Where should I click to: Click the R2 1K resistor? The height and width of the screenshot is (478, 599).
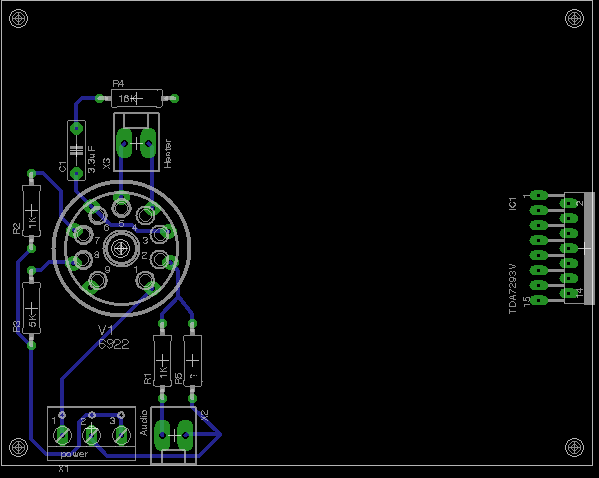tap(32, 211)
